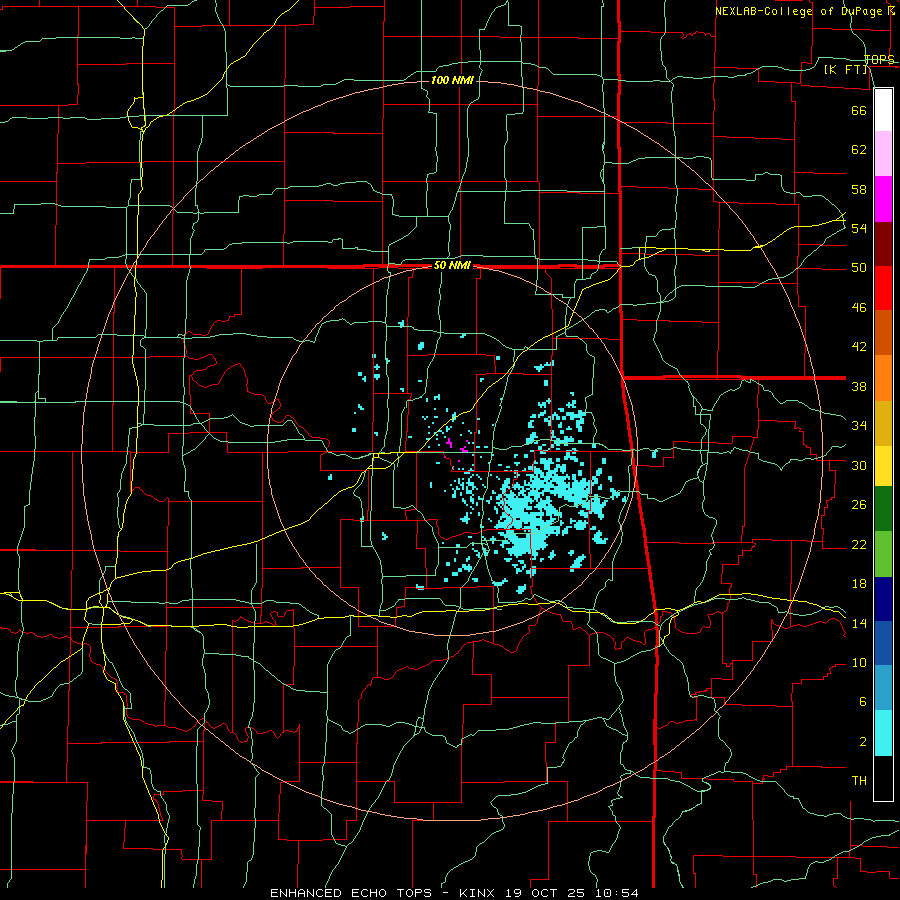The image size is (900, 900).
Task: Click the orange 42 legend swatch
Action: point(883,378)
